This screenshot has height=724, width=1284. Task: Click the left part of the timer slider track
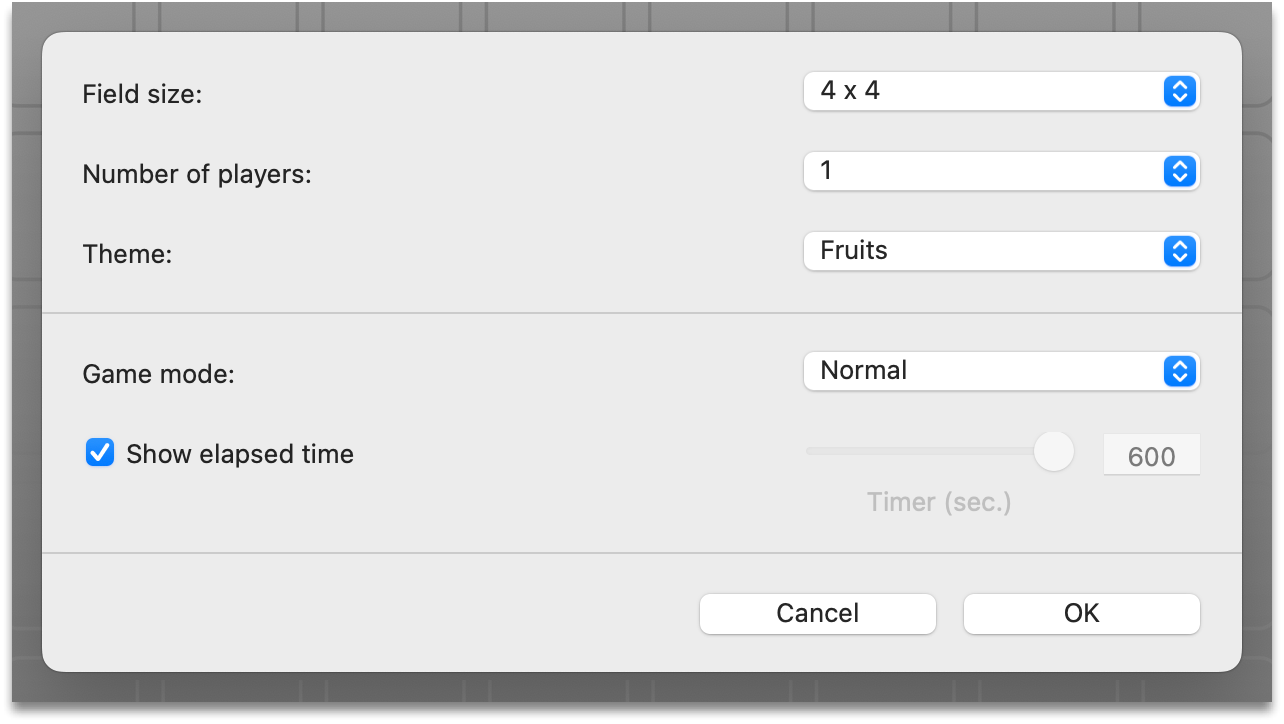(x=870, y=451)
